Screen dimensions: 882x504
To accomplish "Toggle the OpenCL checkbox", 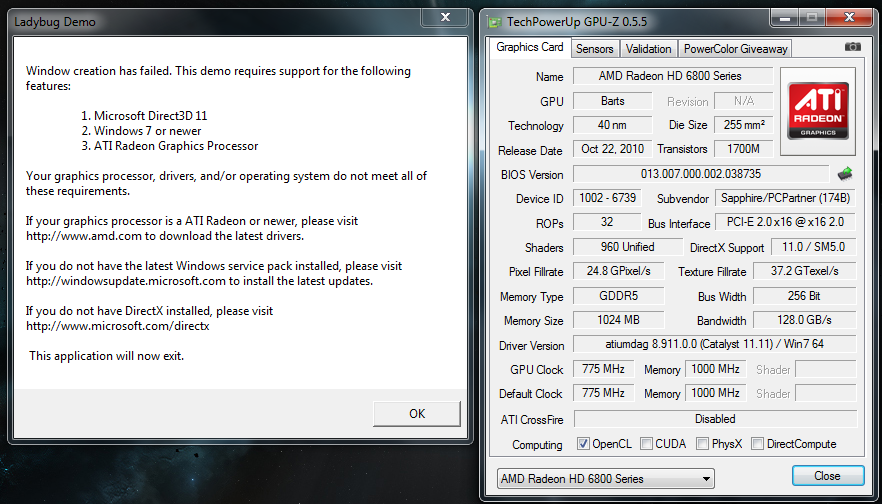I will pyautogui.click(x=583, y=444).
